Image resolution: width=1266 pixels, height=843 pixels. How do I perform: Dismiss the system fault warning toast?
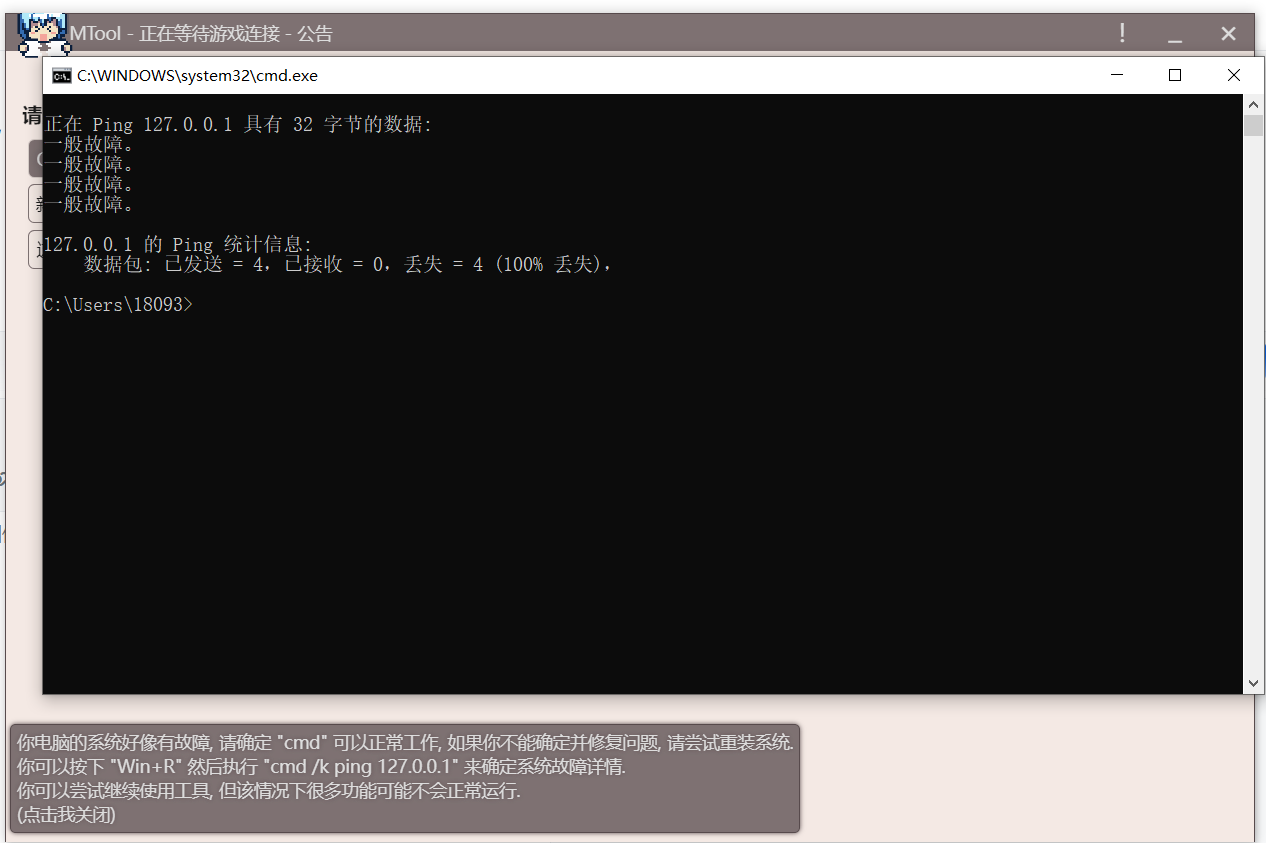click(x=405, y=778)
